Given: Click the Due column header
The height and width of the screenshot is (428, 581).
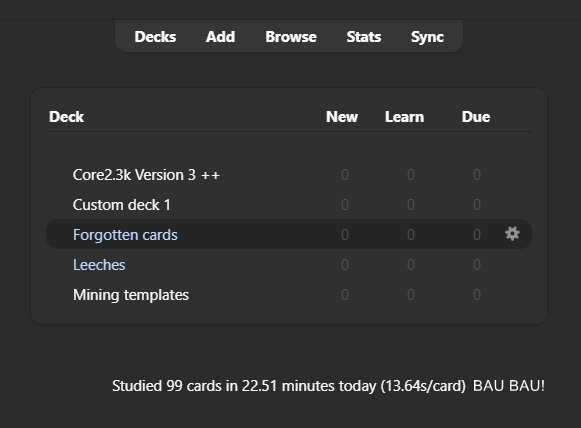Looking at the screenshot, I should (476, 117).
